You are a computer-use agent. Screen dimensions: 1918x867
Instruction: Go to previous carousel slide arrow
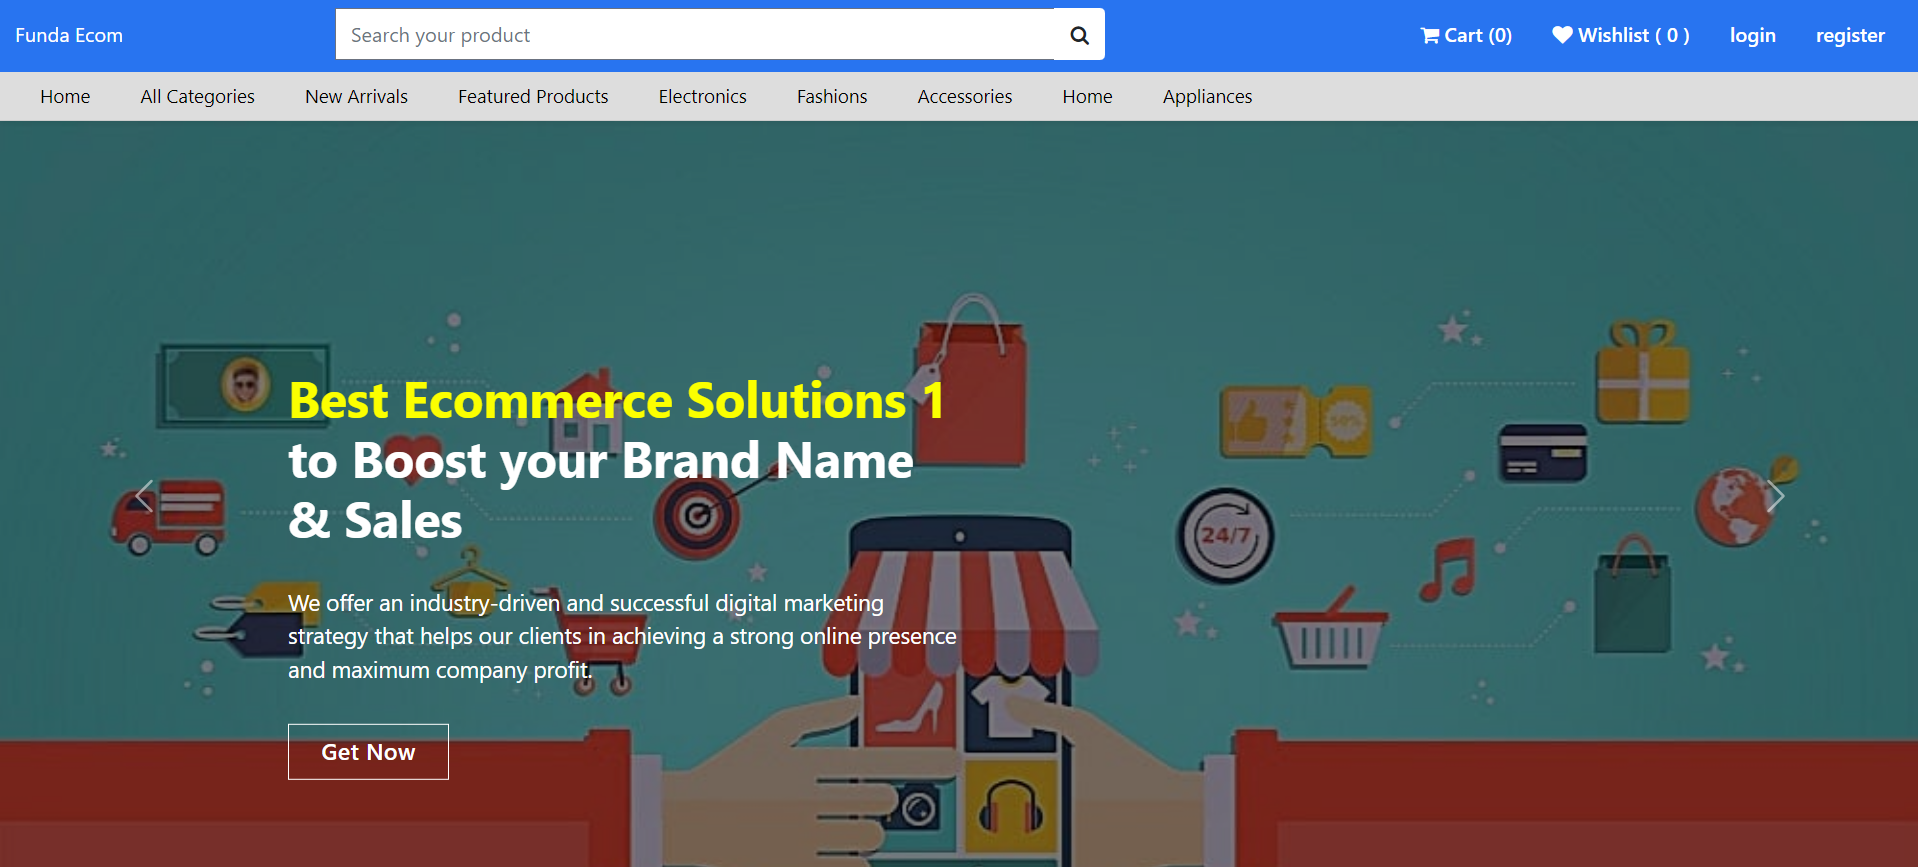click(144, 496)
